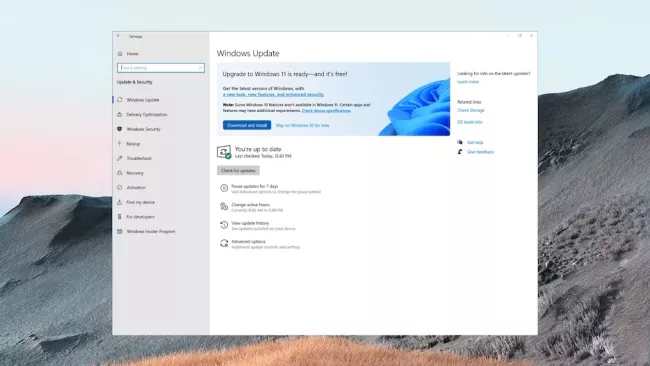Click the Learn more link
Image resolution: width=650 pixels, height=366 pixels.
click(x=468, y=82)
